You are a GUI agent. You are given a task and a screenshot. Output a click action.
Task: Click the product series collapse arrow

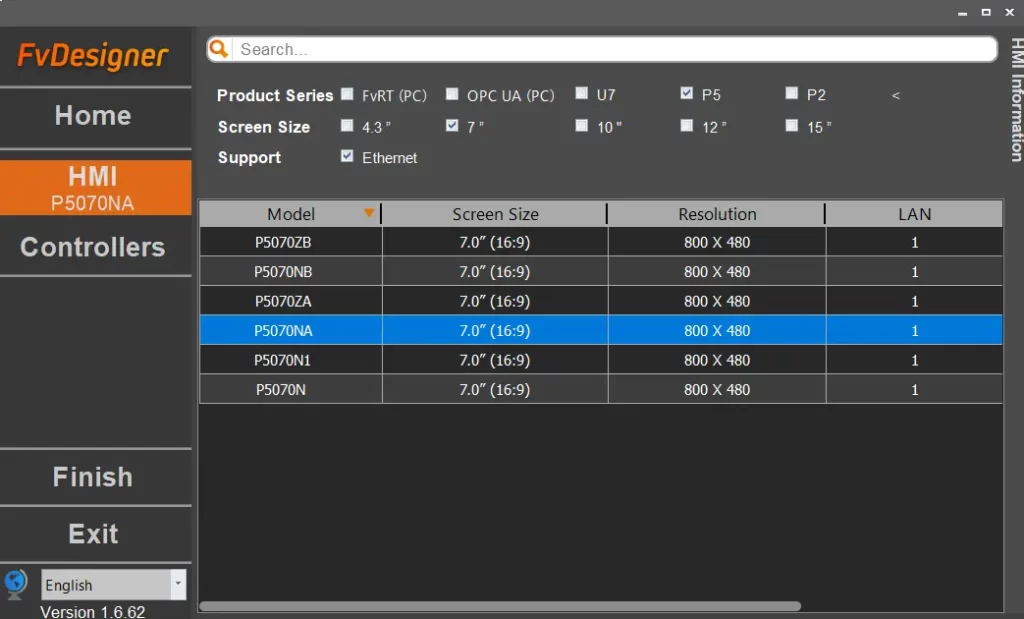tap(895, 96)
